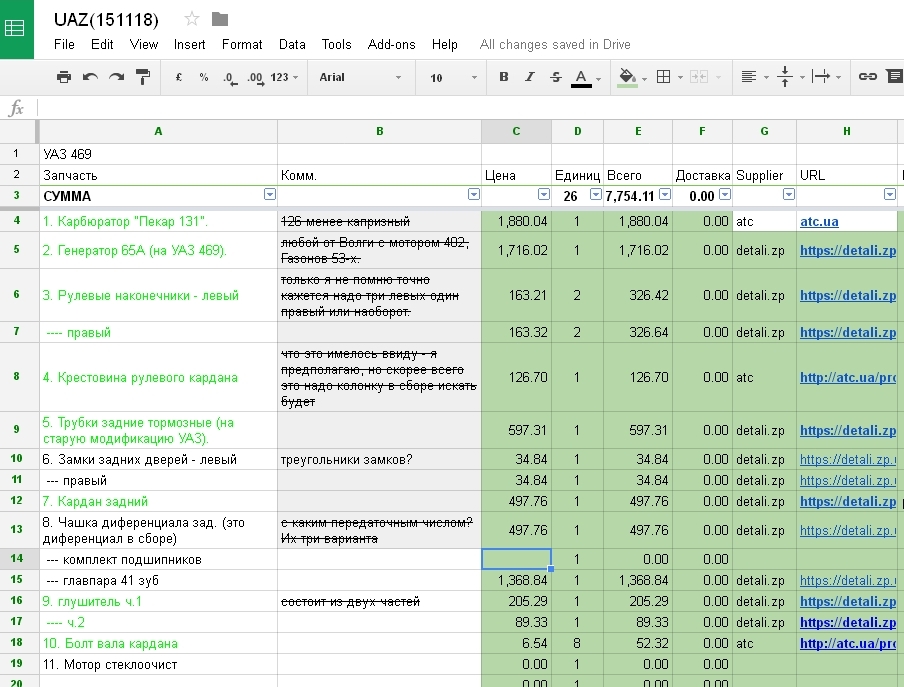Open the Arial font dropdown
This screenshot has width=904, height=687.
360,77
